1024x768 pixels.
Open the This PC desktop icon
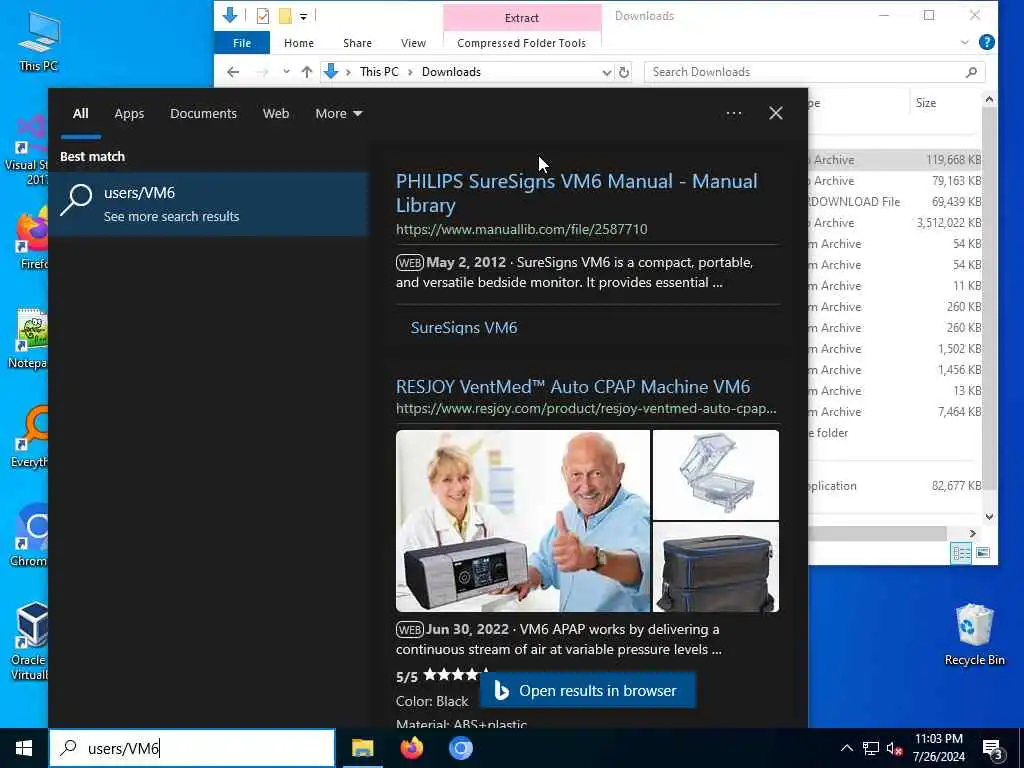pos(39,40)
